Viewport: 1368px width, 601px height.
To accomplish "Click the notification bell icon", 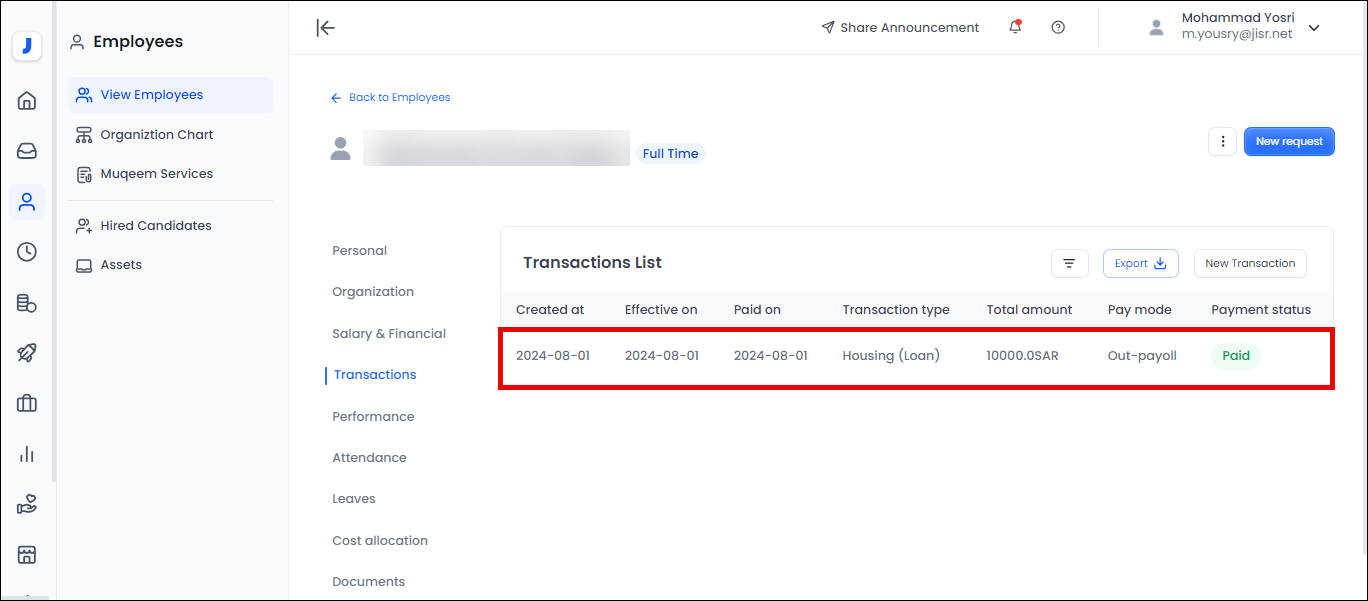I will click(x=1015, y=28).
